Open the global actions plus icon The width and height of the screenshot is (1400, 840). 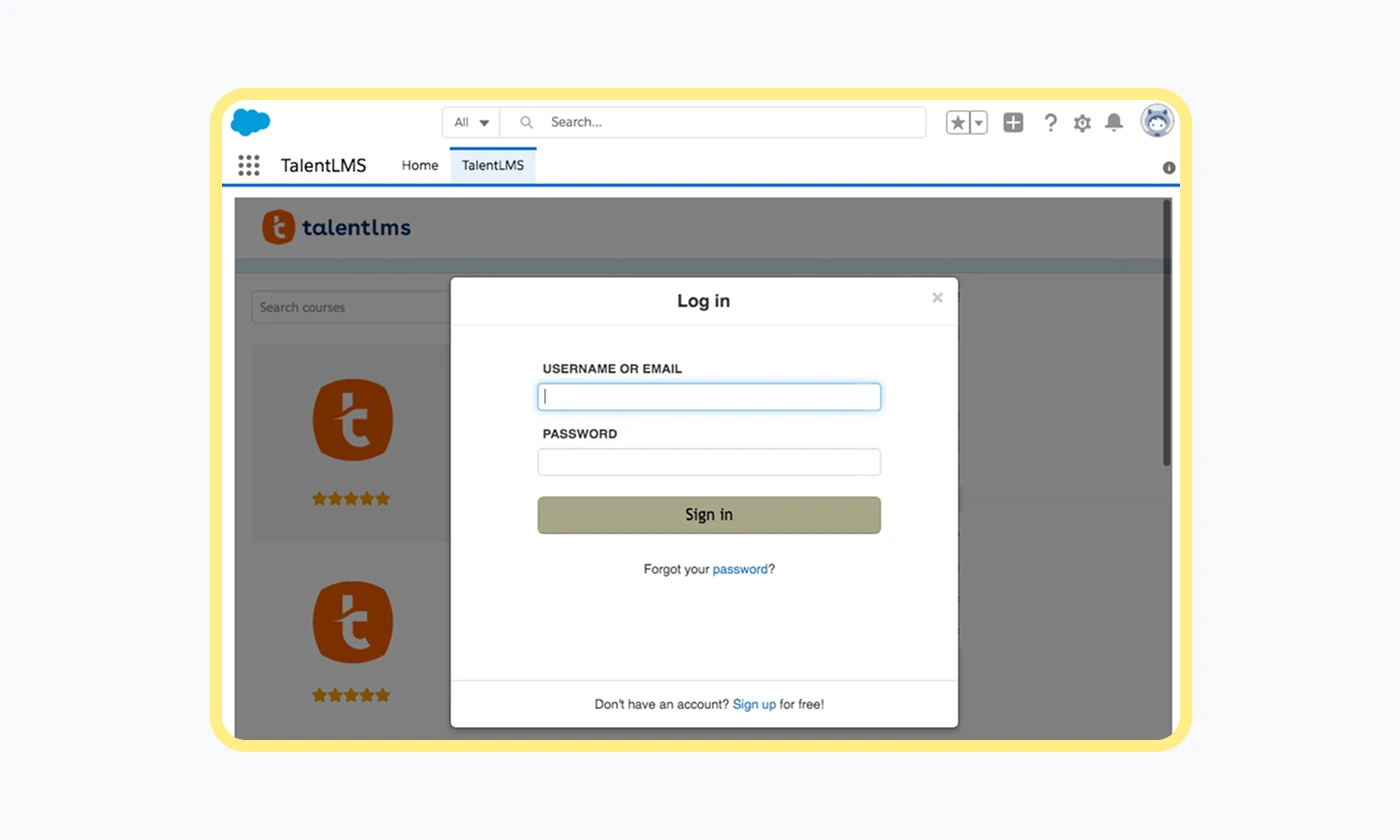tap(1013, 123)
